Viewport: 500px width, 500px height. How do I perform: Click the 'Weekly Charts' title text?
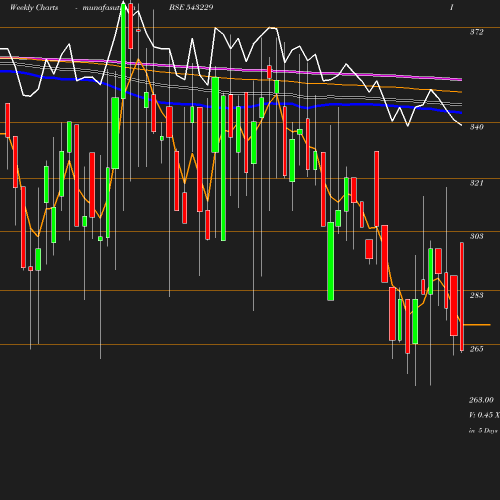pos(34,8)
